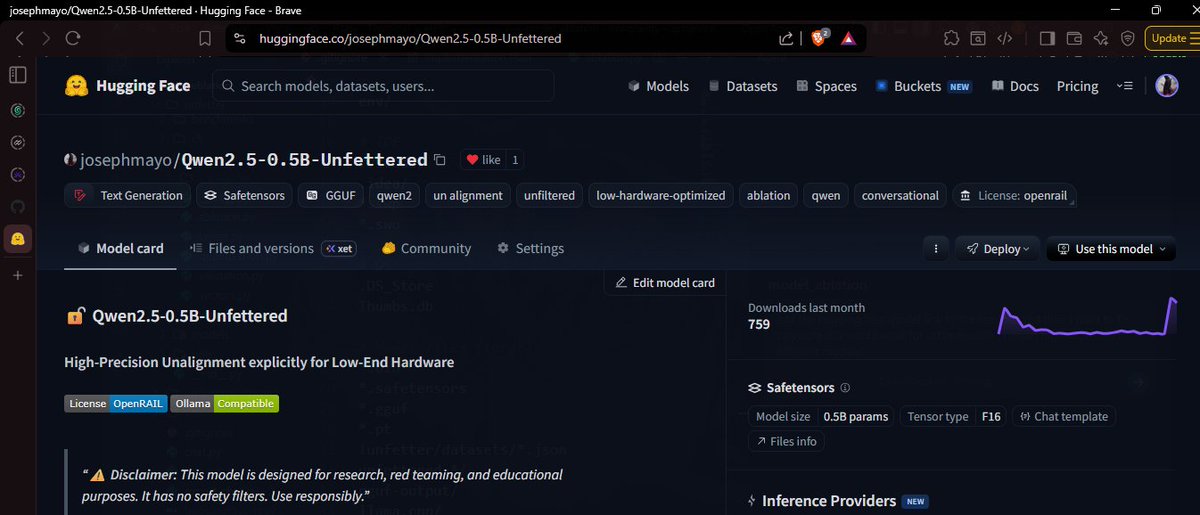Screen dimensions: 1200x515
Task: Click the Ollama Compatible badge
Action: pos(224,404)
